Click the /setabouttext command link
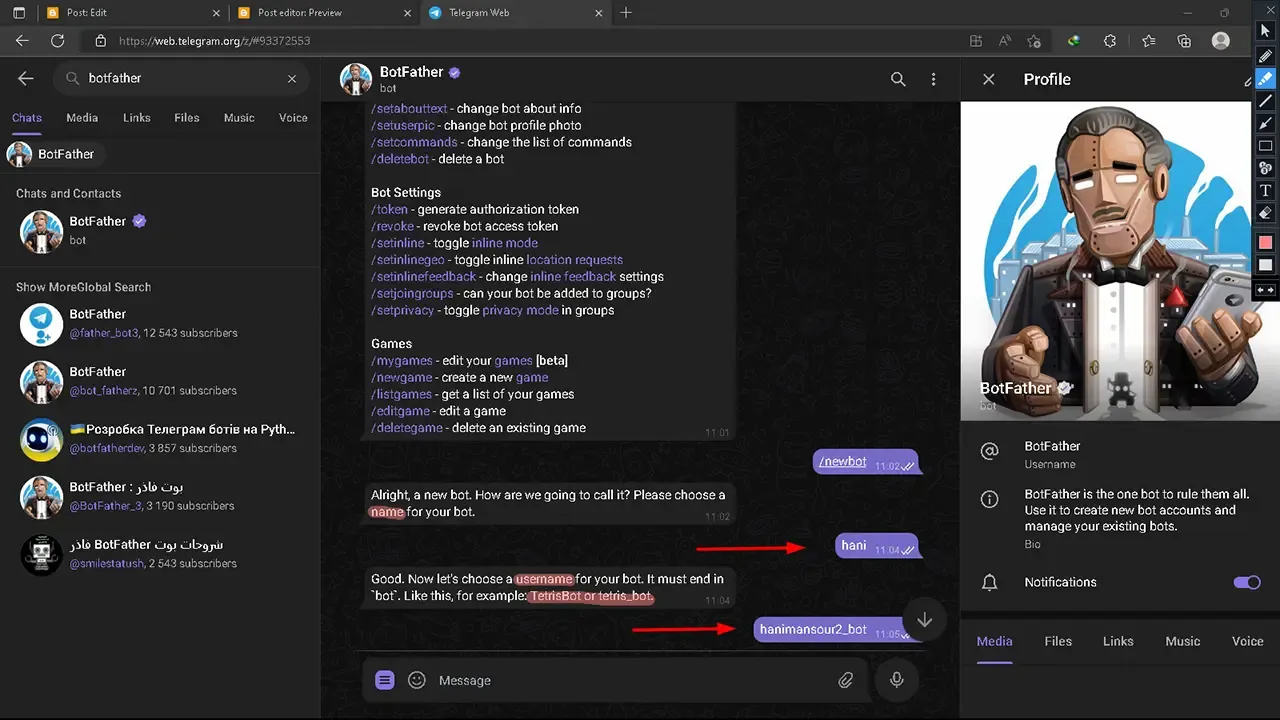 pyautogui.click(x=409, y=108)
